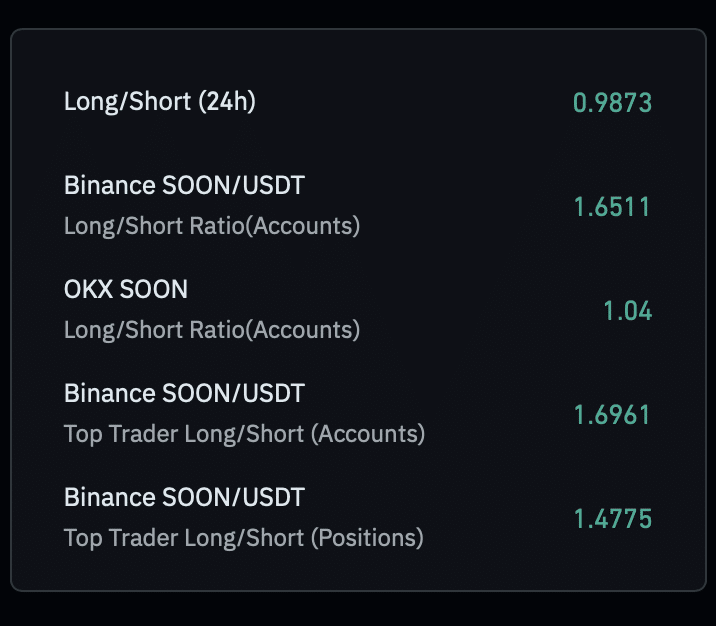Click SOON/USDT pair in the last row
This screenshot has height=626, width=716.
pyautogui.click(x=233, y=497)
